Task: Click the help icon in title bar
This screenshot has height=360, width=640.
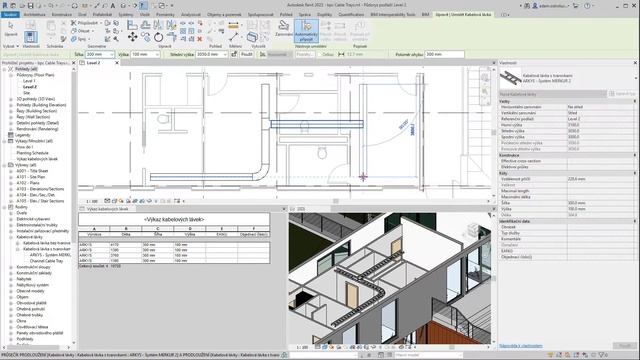Action: 587,6
